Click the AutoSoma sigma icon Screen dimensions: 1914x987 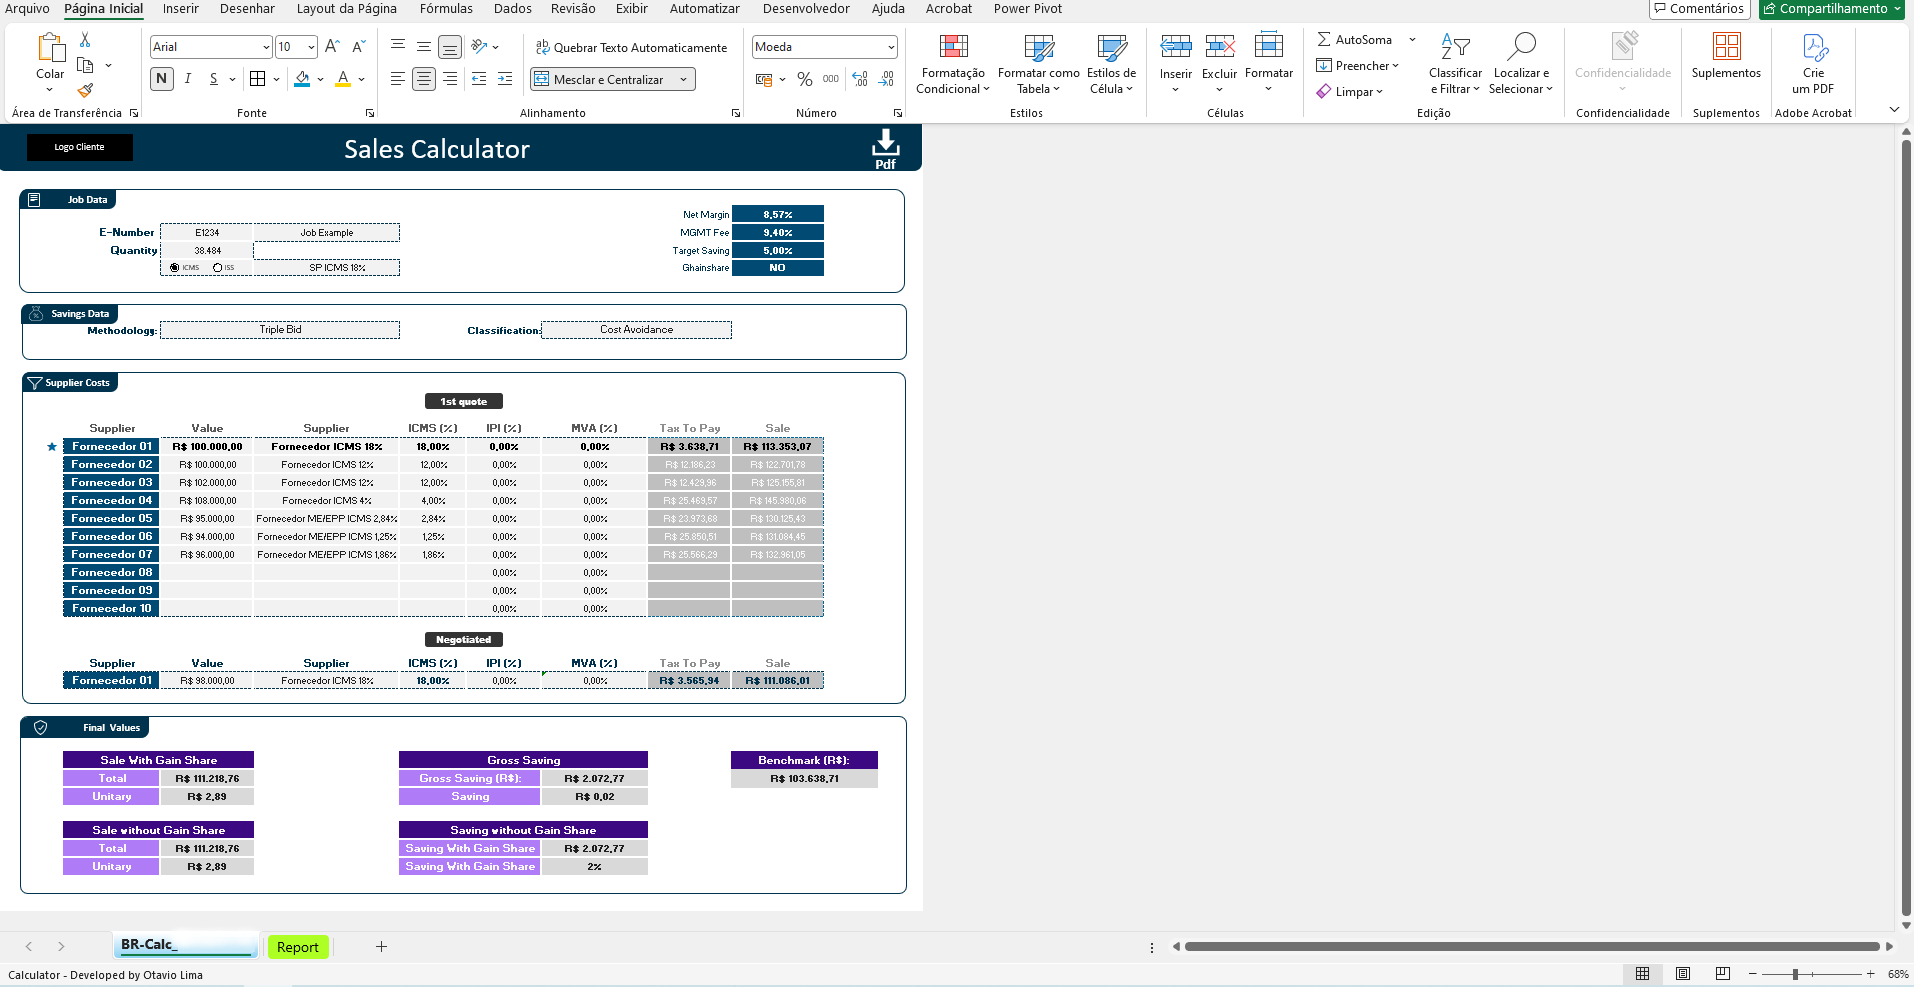click(x=1324, y=39)
